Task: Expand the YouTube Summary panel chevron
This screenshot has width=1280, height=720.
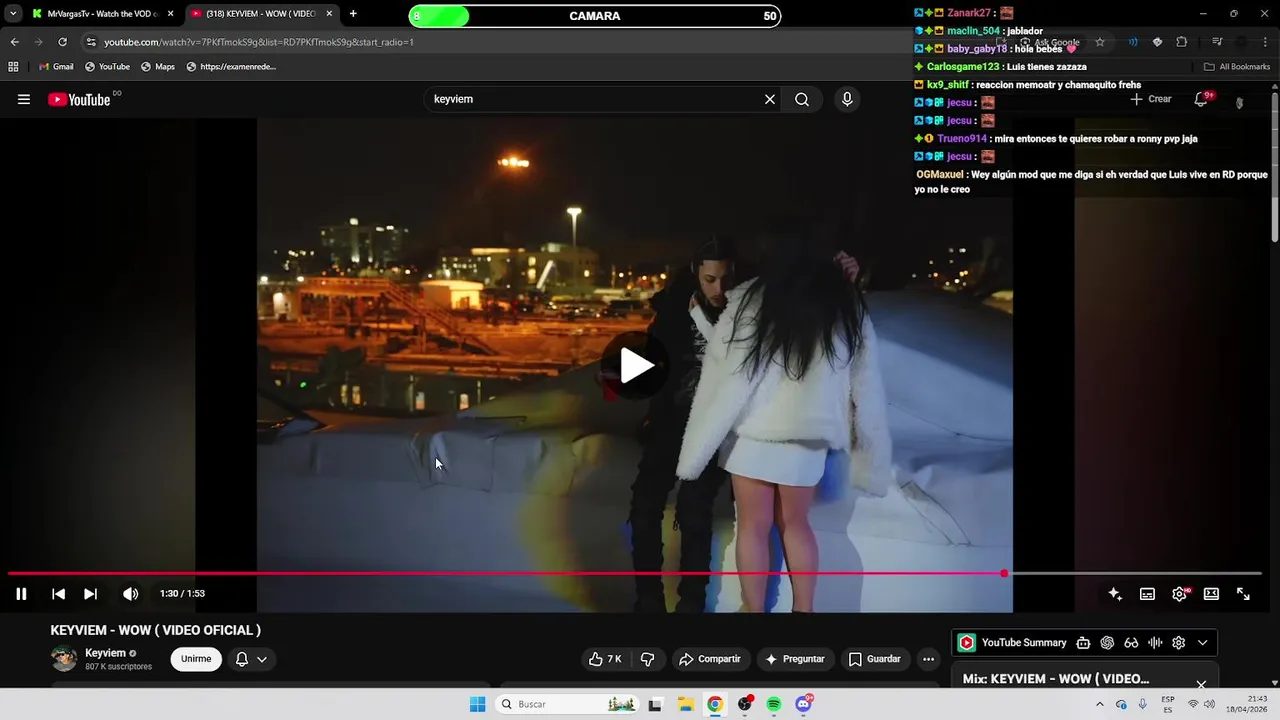Action: tap(1202, 643)
